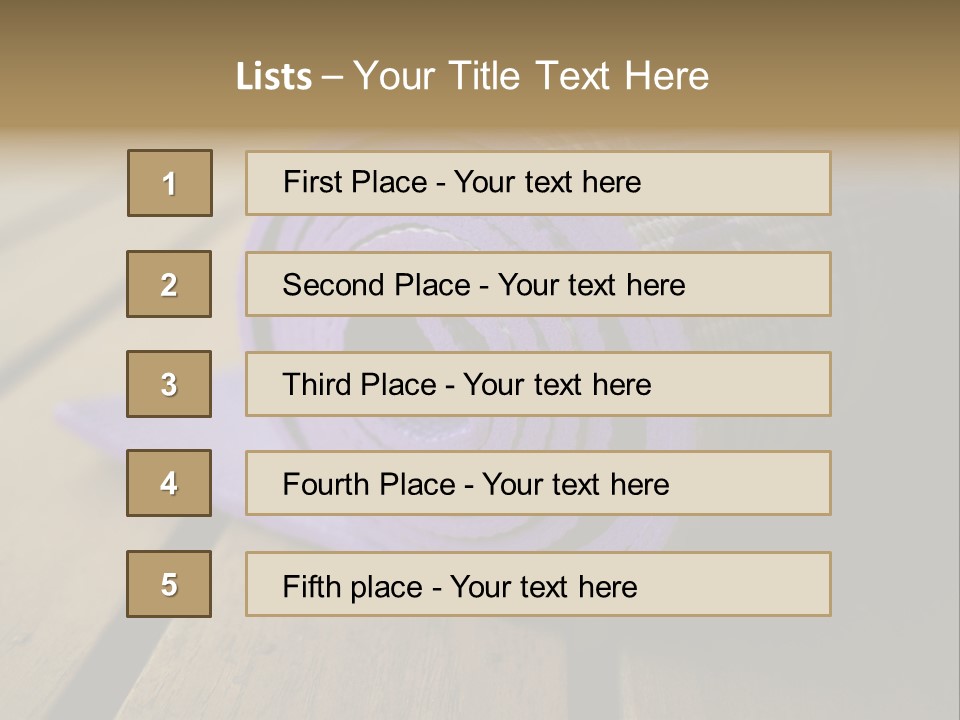
Task: Click the number 3 box
Action: (x=169, y=384)
